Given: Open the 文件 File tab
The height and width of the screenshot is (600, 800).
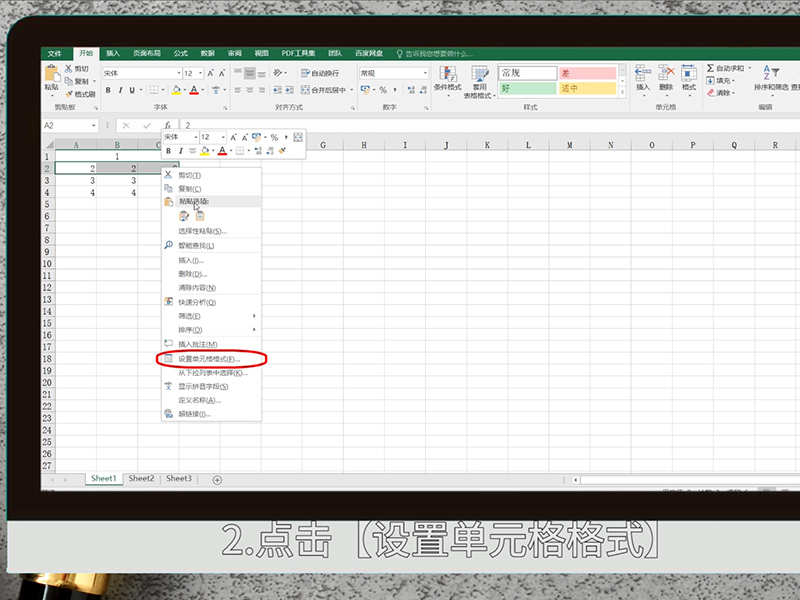Looking at the screenshot, I should click(x=55, y=54).
